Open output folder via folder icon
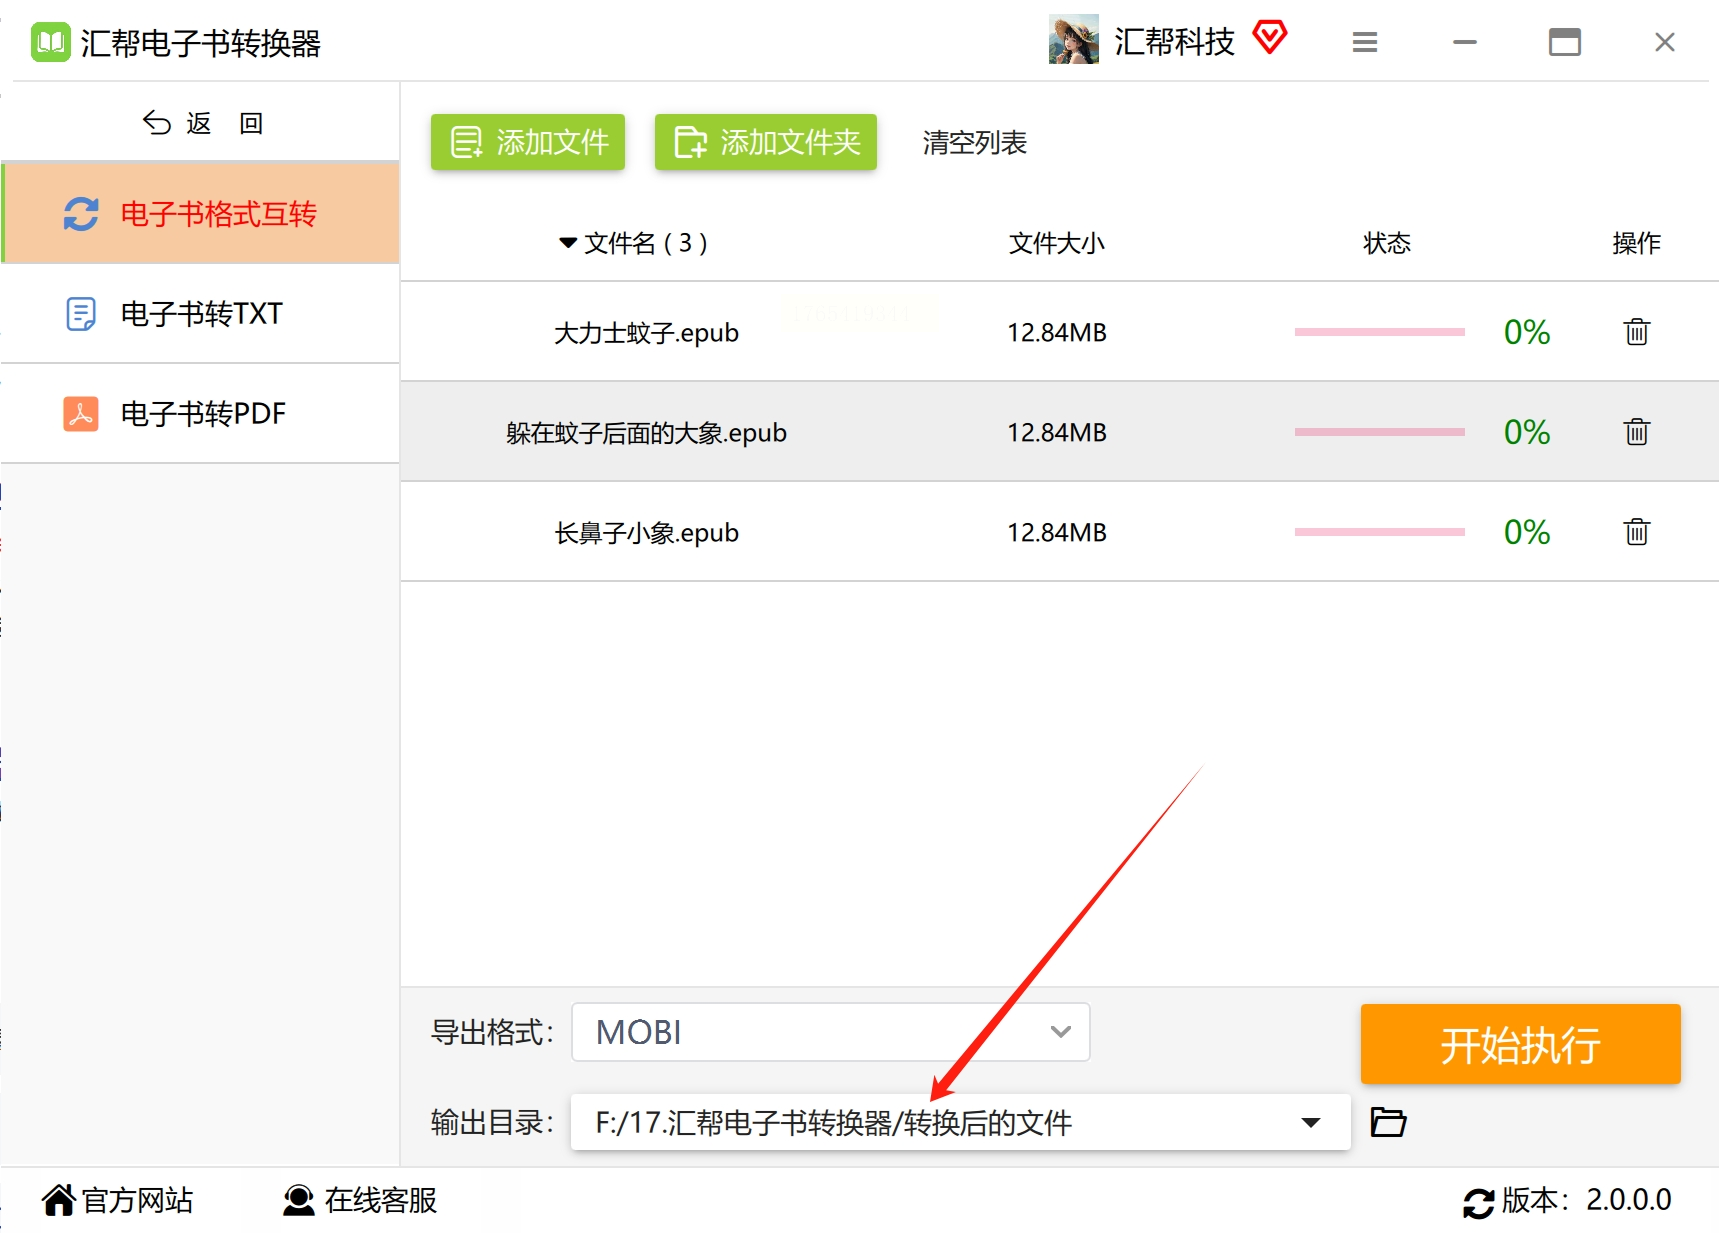 1388,1122
